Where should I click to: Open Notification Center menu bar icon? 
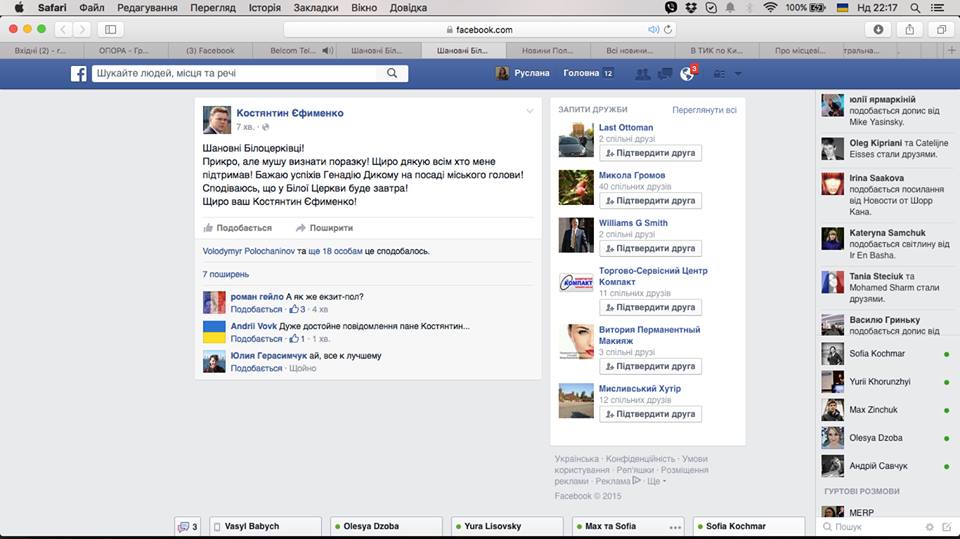(x=937, y=8)
